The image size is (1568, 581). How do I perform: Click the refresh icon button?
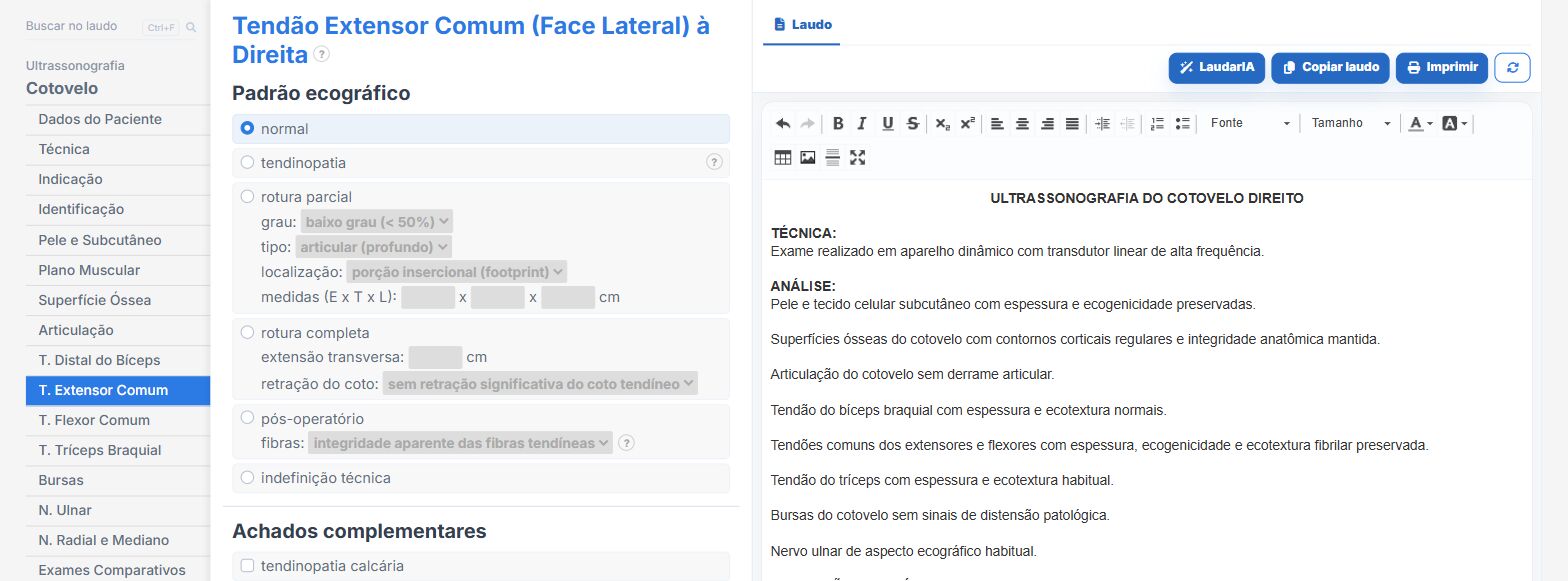pyautogui.click(x=1512, y=68)
